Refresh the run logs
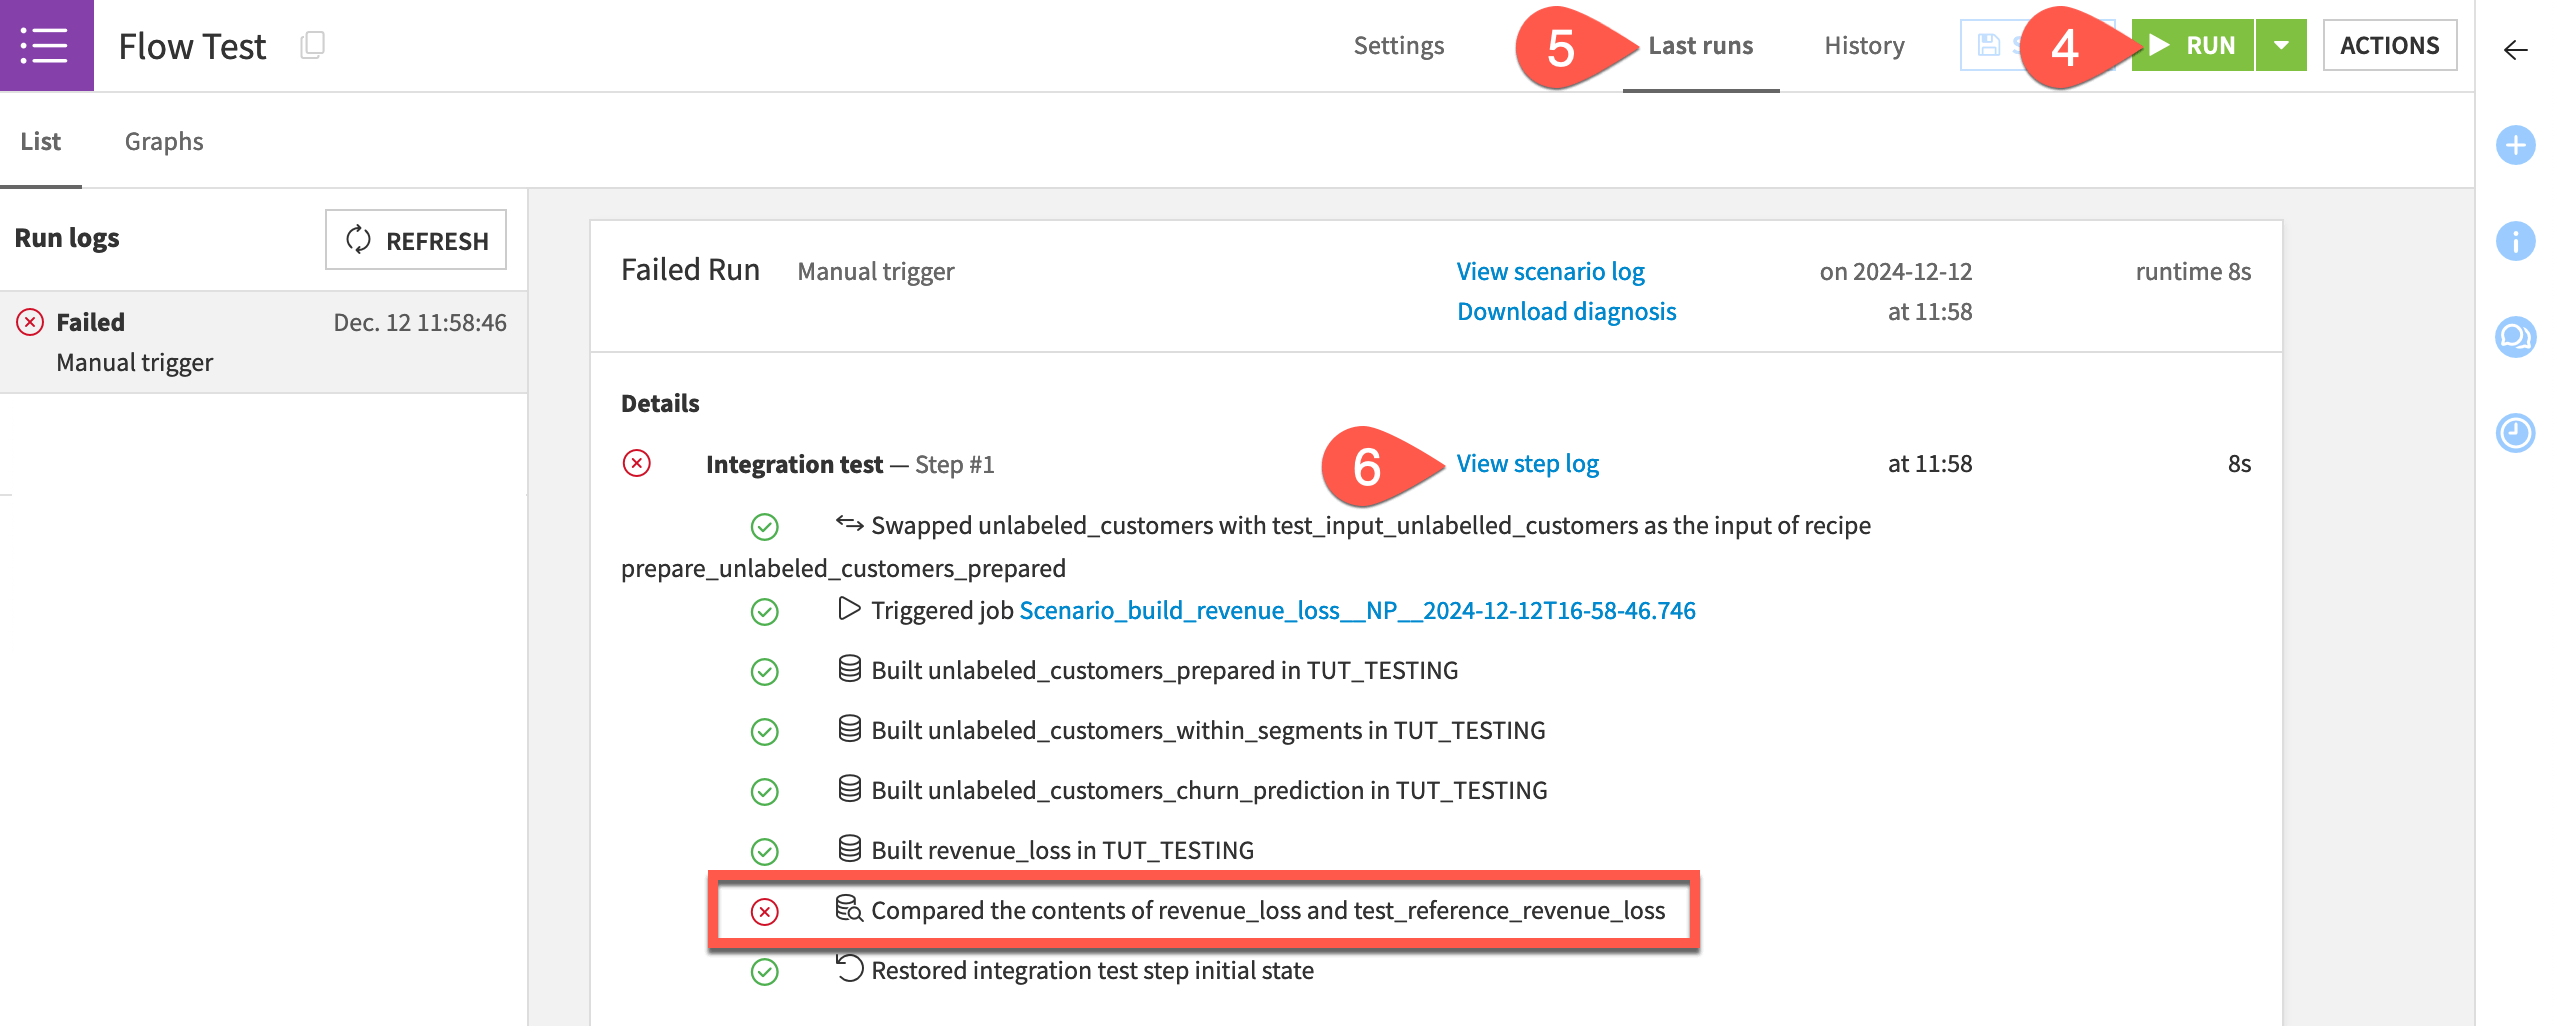The width and height of the screenshot is (2554, 1026). click(x=416, y=240)
